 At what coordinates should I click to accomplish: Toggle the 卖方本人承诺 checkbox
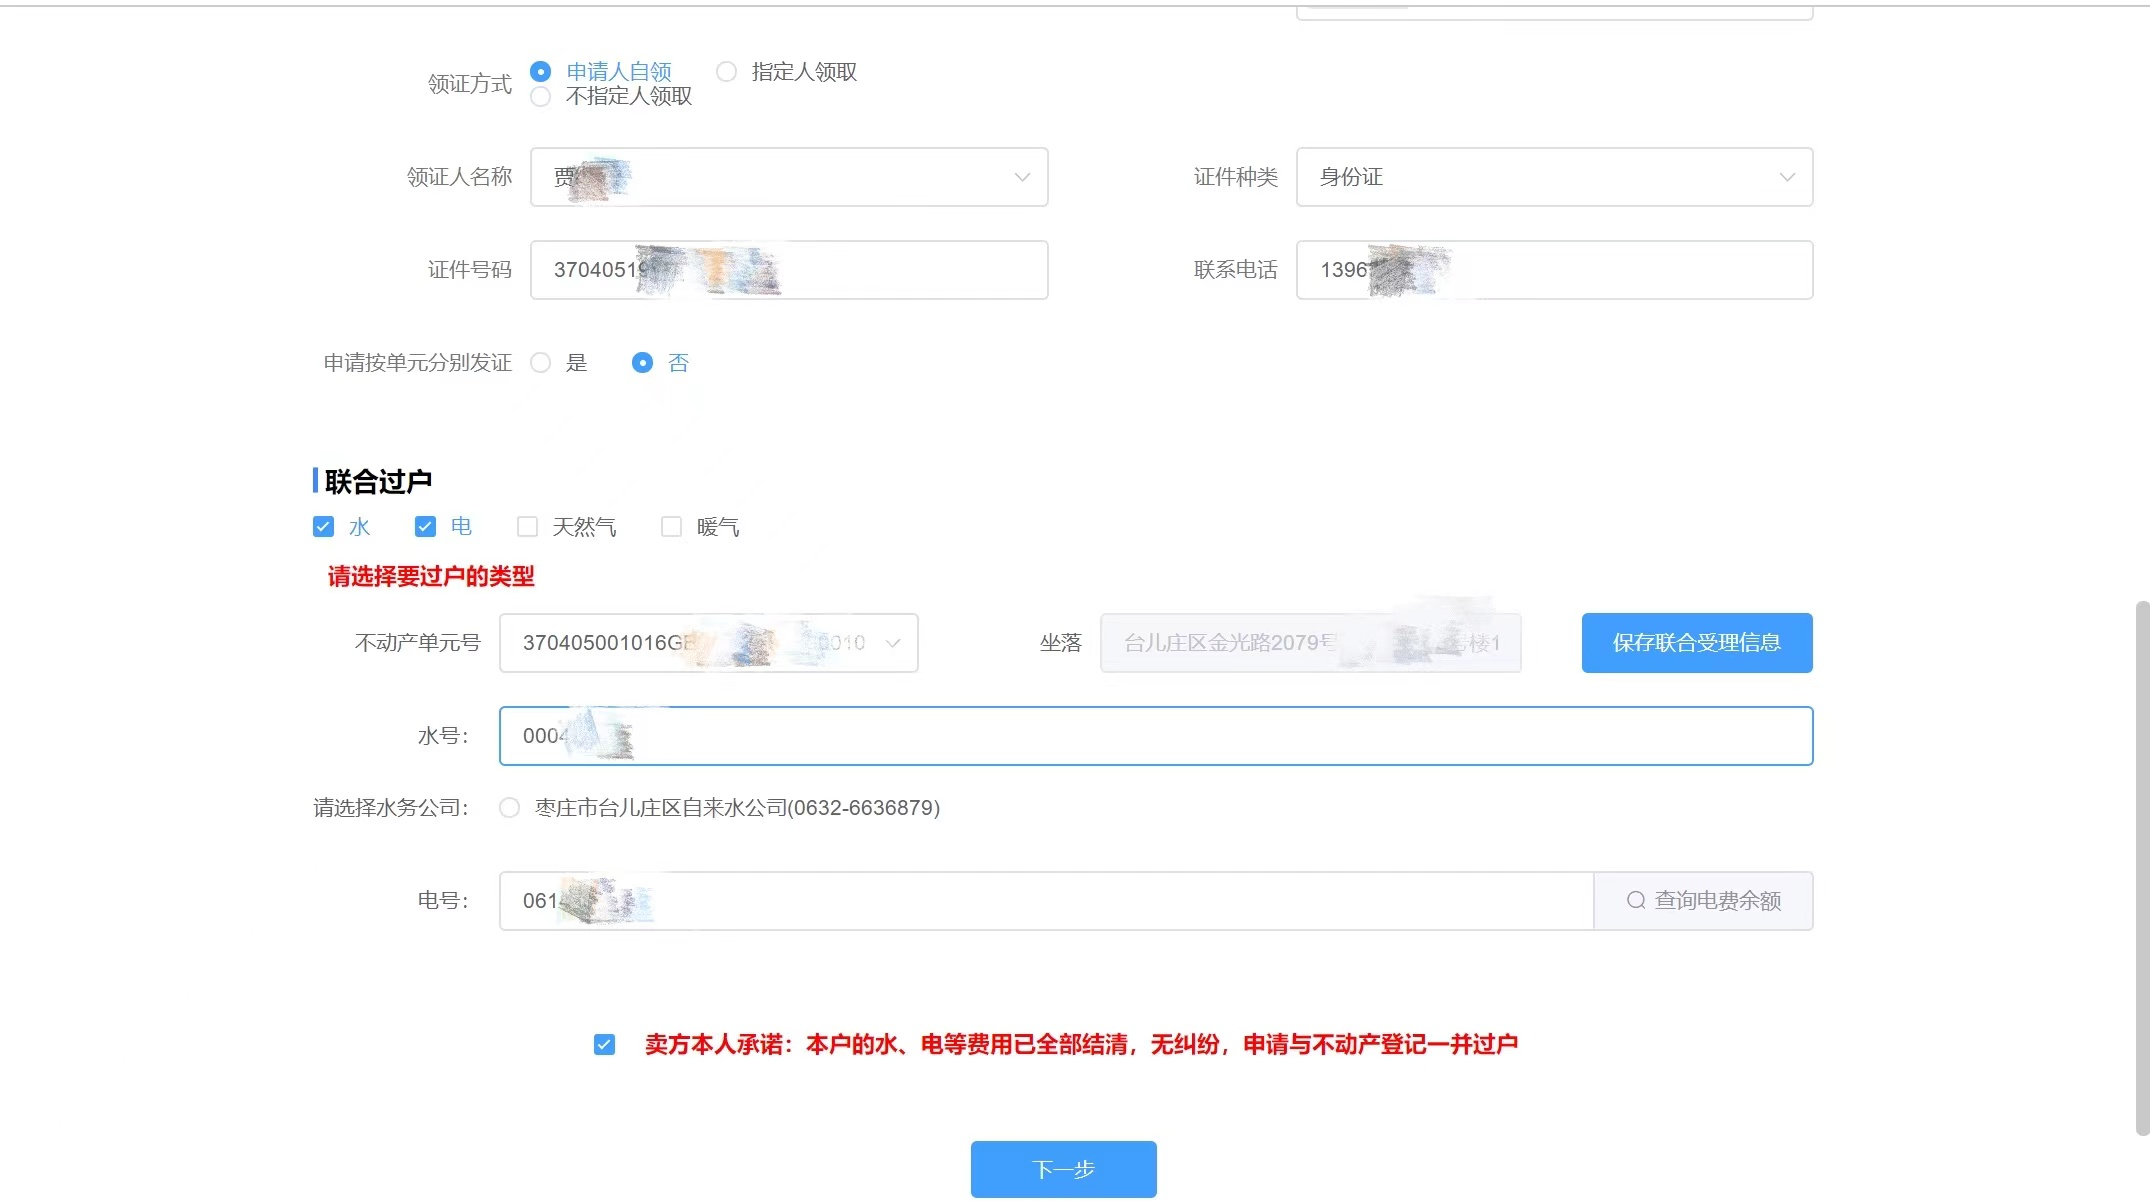point(604,1045)
